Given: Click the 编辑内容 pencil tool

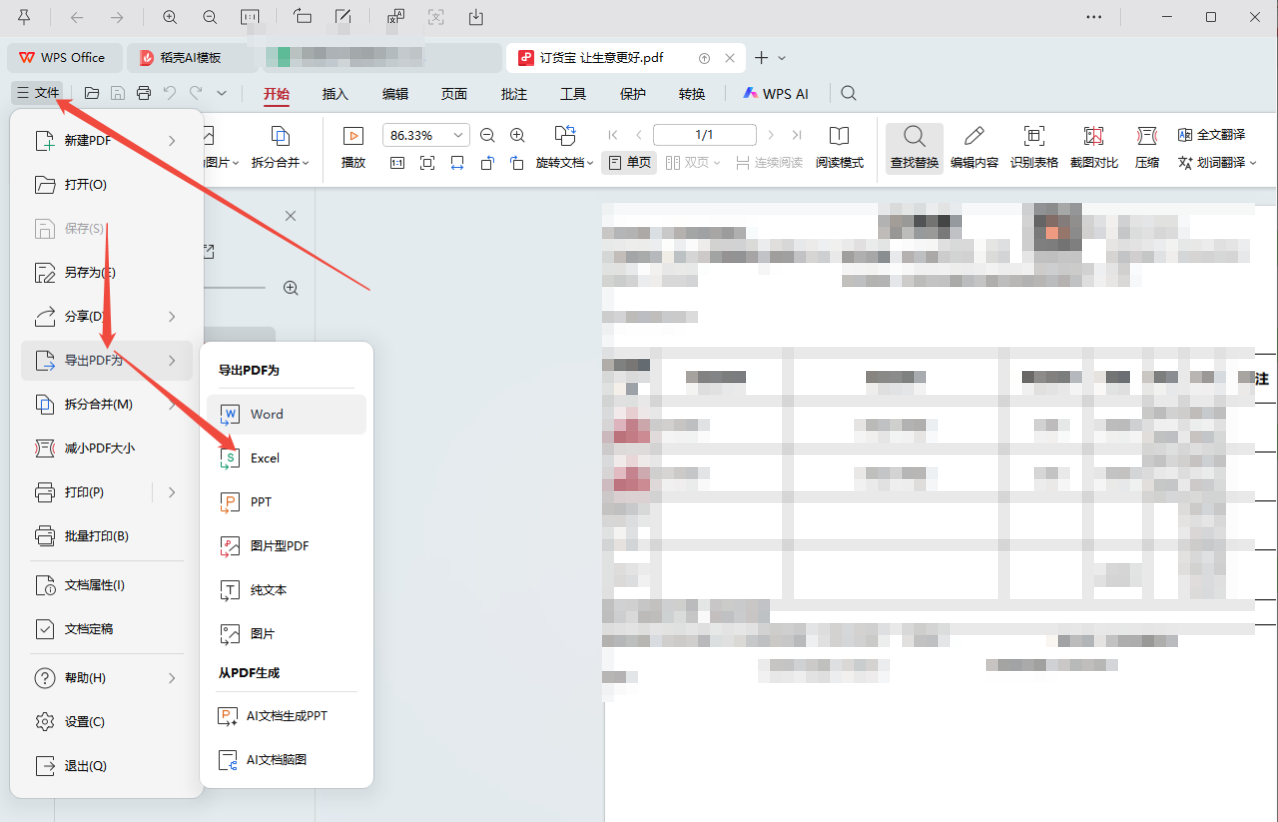Looking at the screenshot, I should [974, 147].
